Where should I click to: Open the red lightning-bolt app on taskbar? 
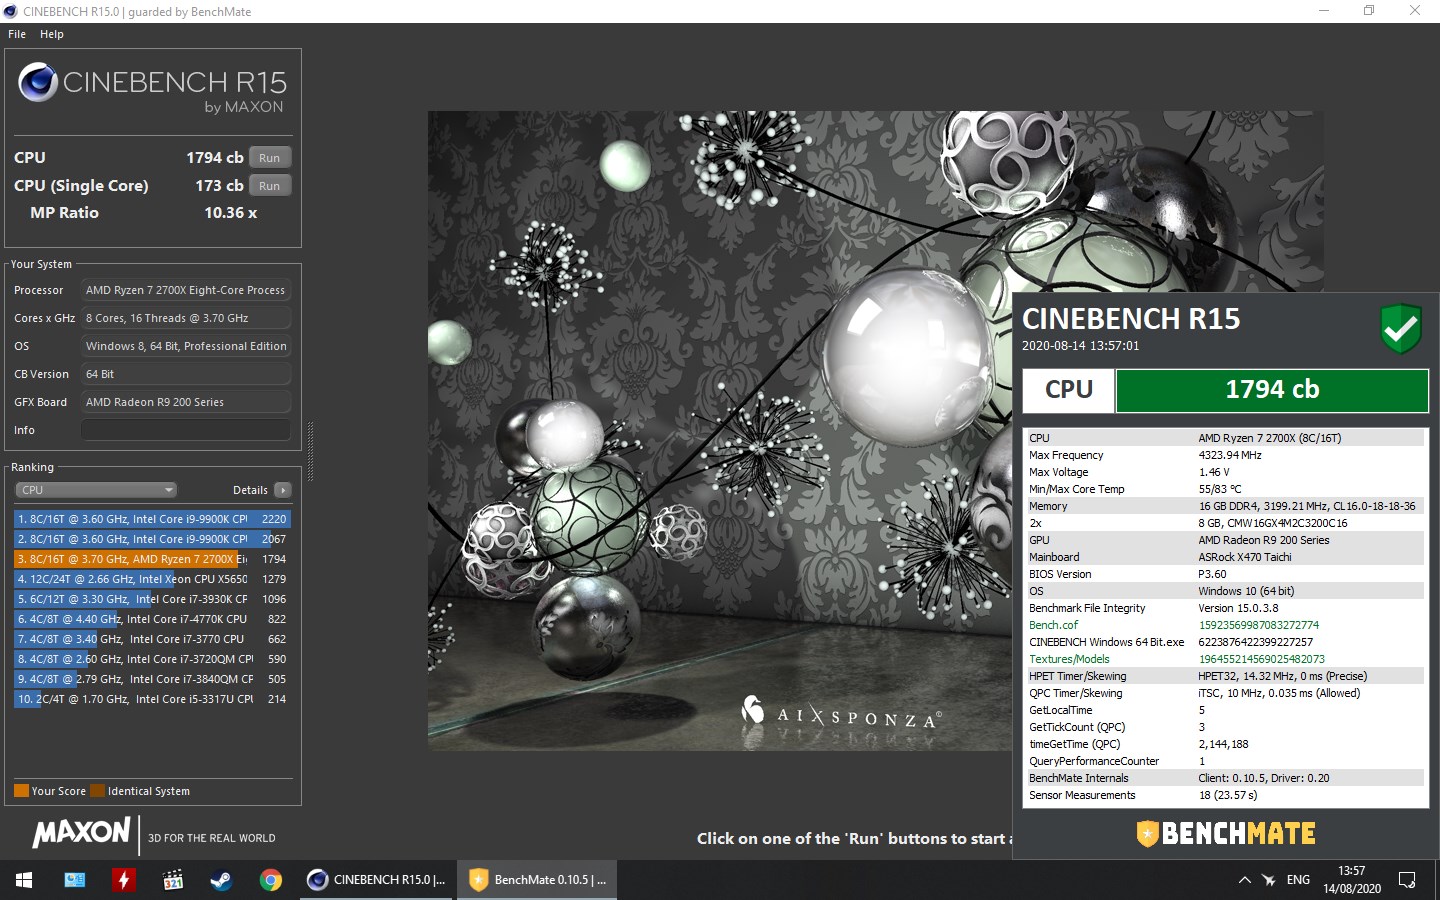pyautogui.click(x=123, y=880)
